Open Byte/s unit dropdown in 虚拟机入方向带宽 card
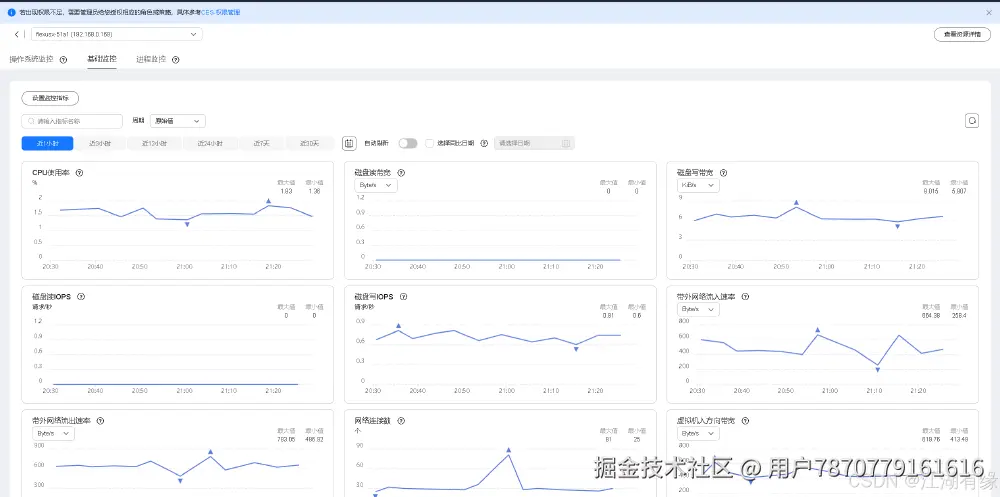 [x=698, y=434]
